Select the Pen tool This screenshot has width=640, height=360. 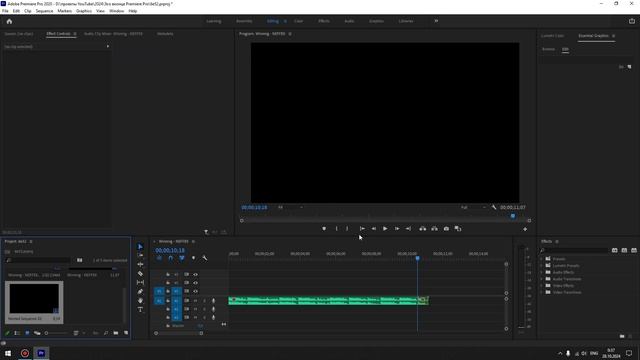click(140, 291)
